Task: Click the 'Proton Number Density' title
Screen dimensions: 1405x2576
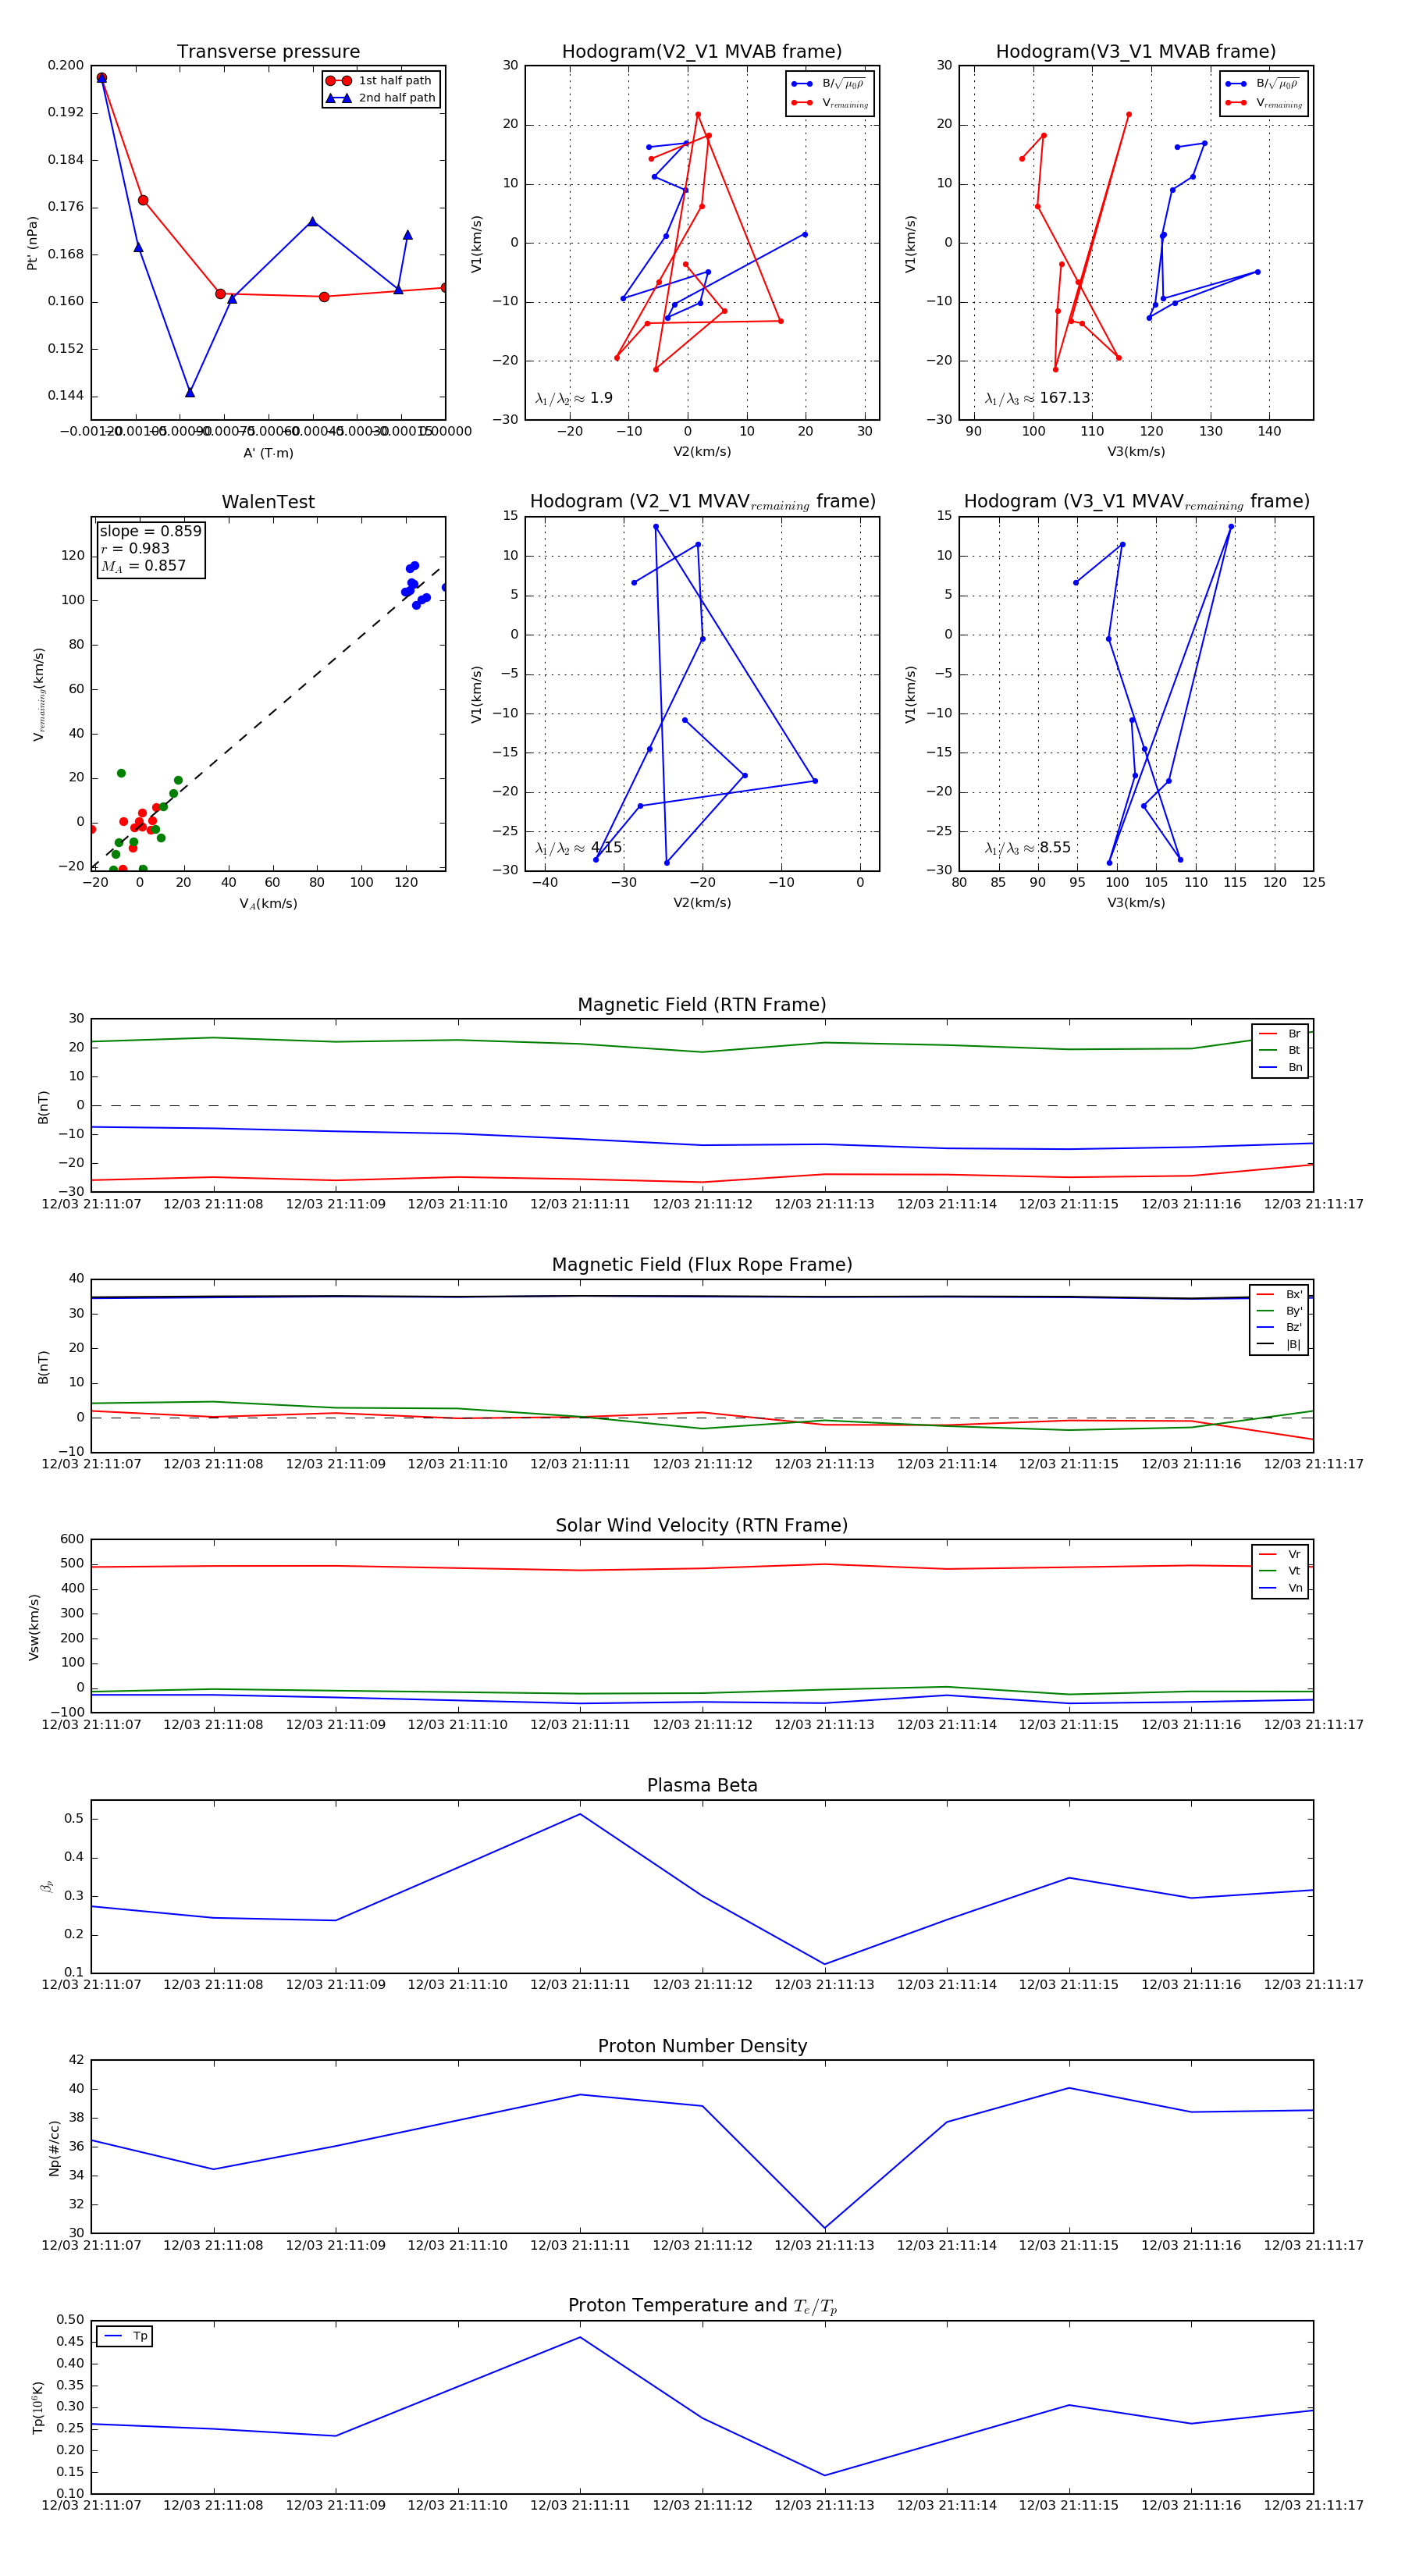Action: [x=702, y=2046]
